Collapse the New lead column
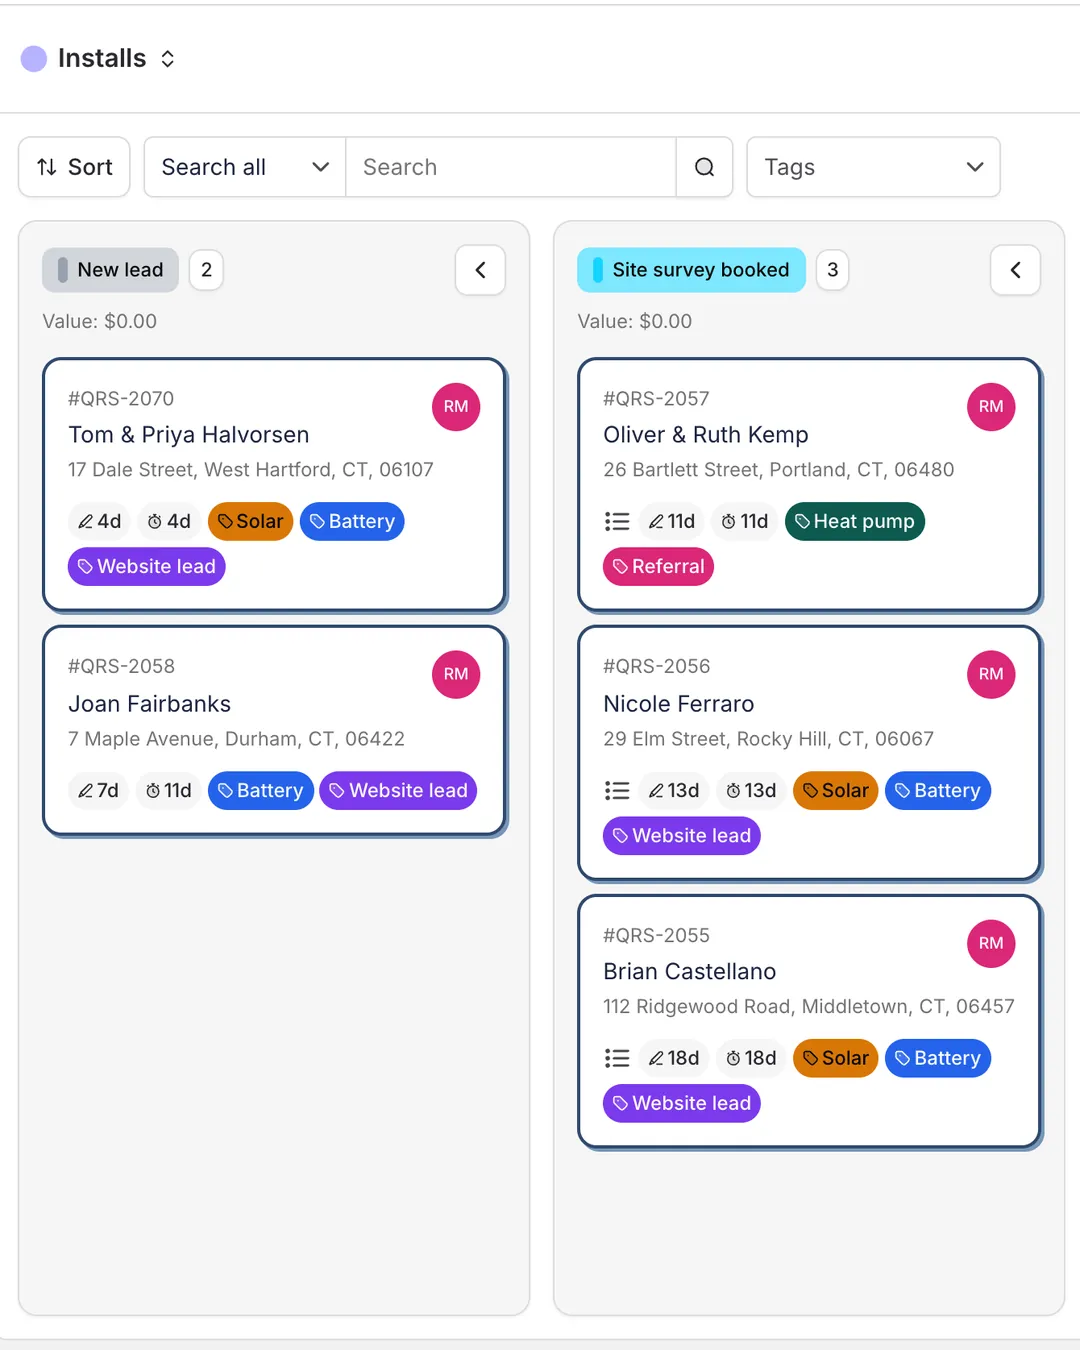This screenshot has width=1080, height=1350. (x=480, y=270)
